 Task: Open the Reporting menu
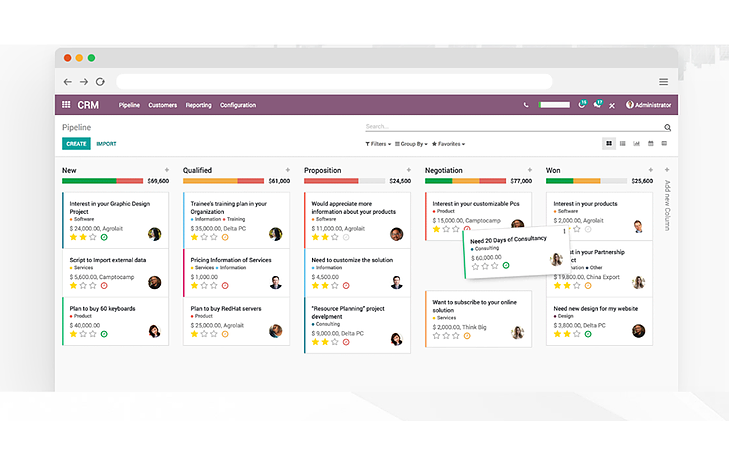click(x=198, y=105)
